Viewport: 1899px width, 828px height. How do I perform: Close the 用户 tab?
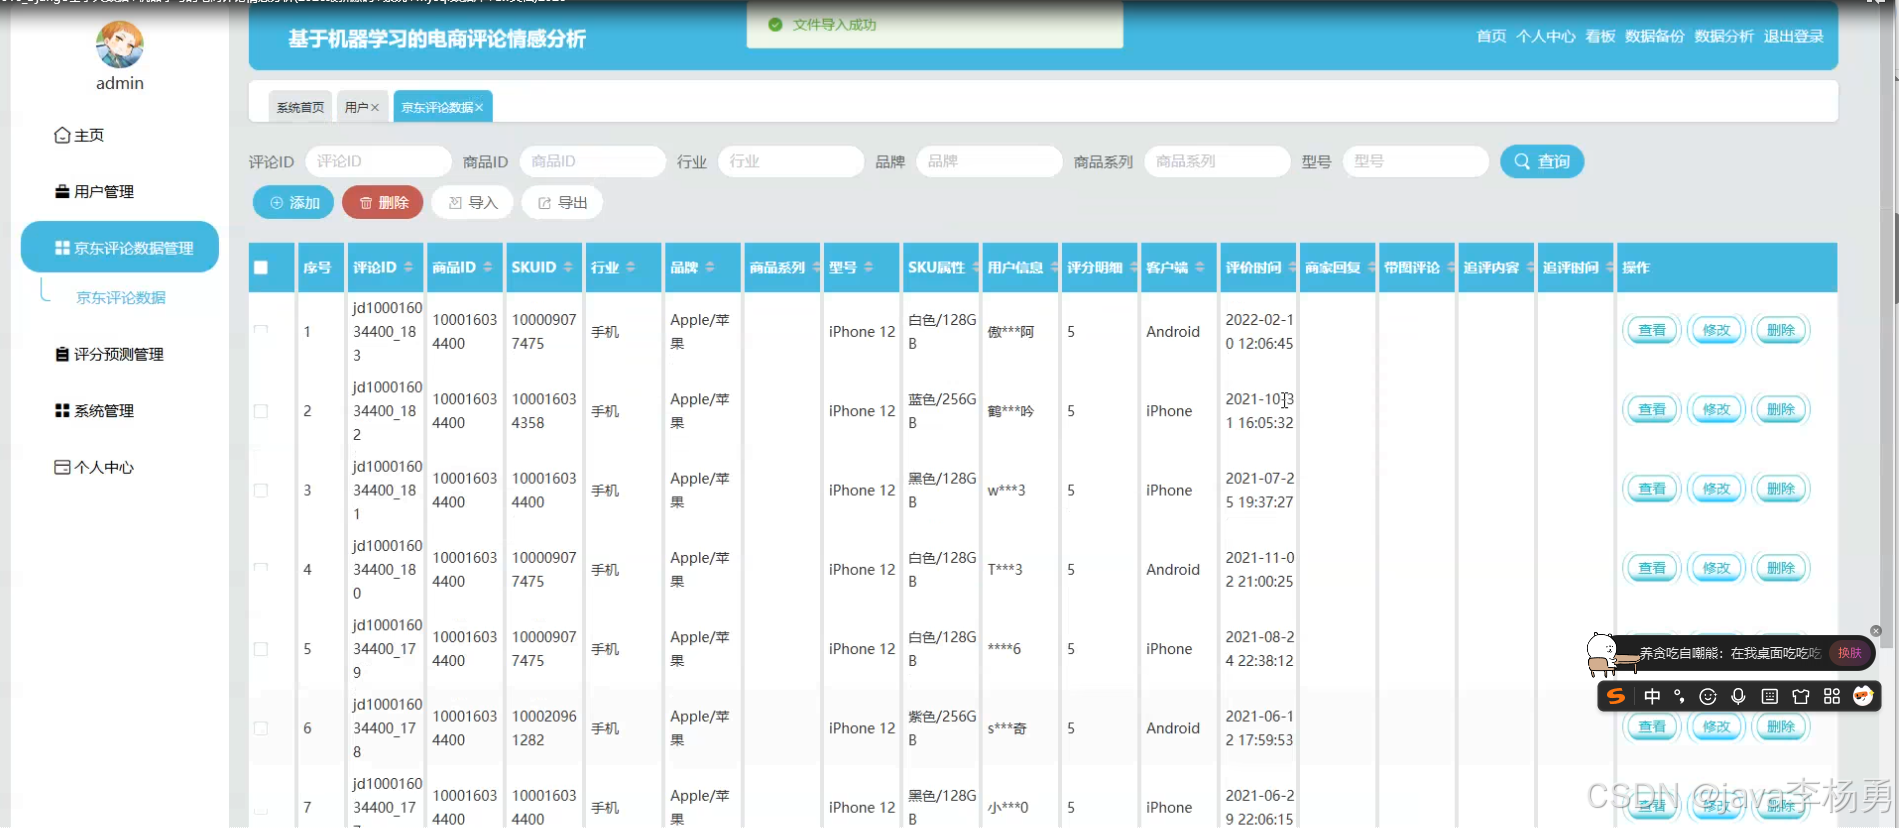[x=375, y=107]
